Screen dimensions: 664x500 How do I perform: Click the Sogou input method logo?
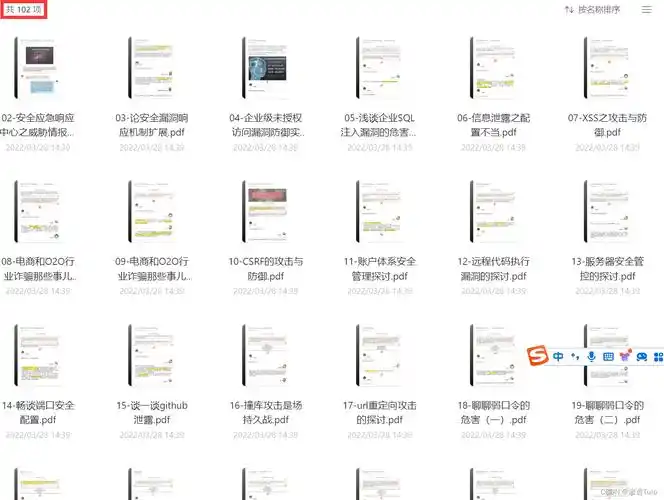coord(537,355)
